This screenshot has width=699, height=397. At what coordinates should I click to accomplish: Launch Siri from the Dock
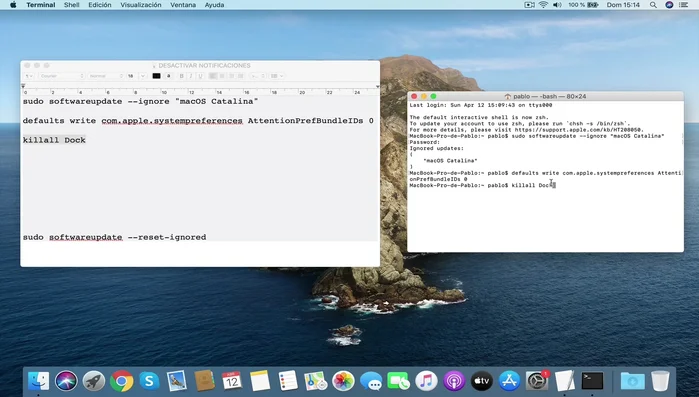(x=66, y=381)
